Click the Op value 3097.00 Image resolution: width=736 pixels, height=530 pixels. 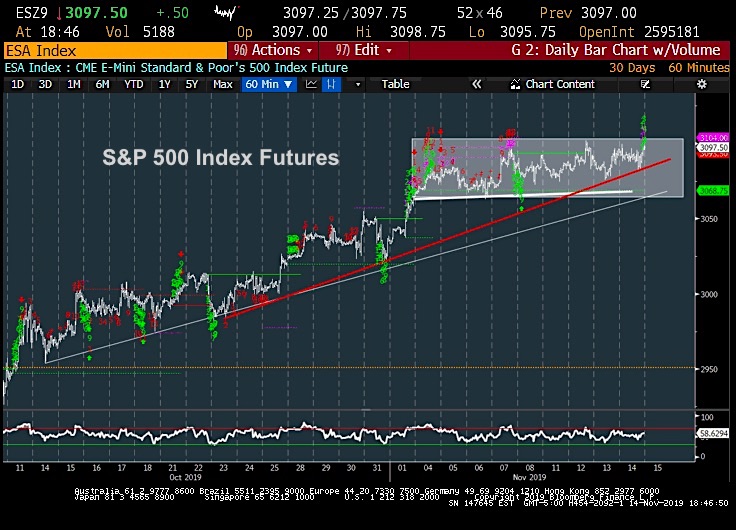click(299, 32)
